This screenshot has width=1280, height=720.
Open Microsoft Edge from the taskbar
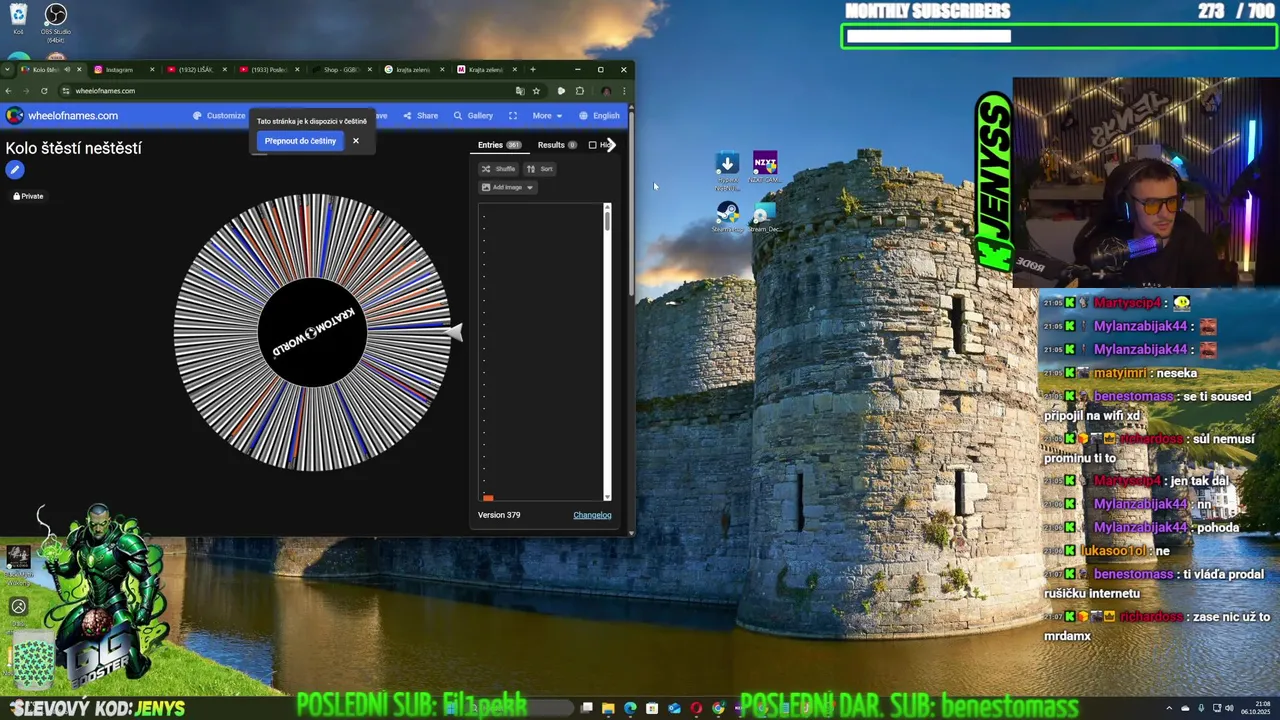click(x=630, y=708)
